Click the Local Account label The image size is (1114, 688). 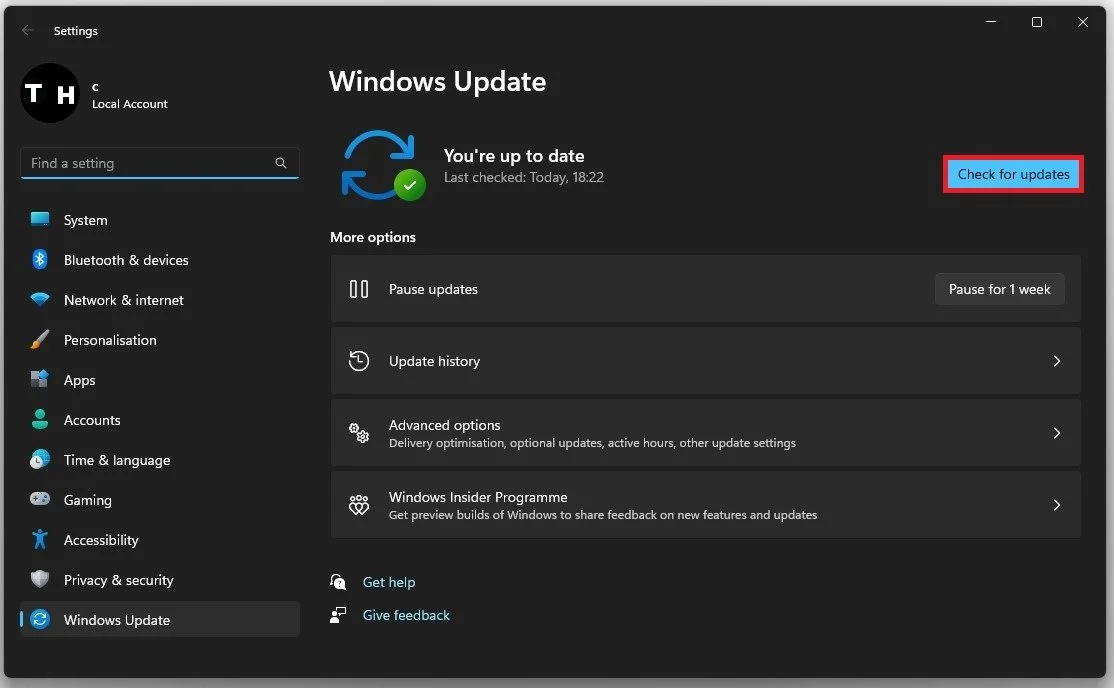pyautogui.click(x=129, y=104)
